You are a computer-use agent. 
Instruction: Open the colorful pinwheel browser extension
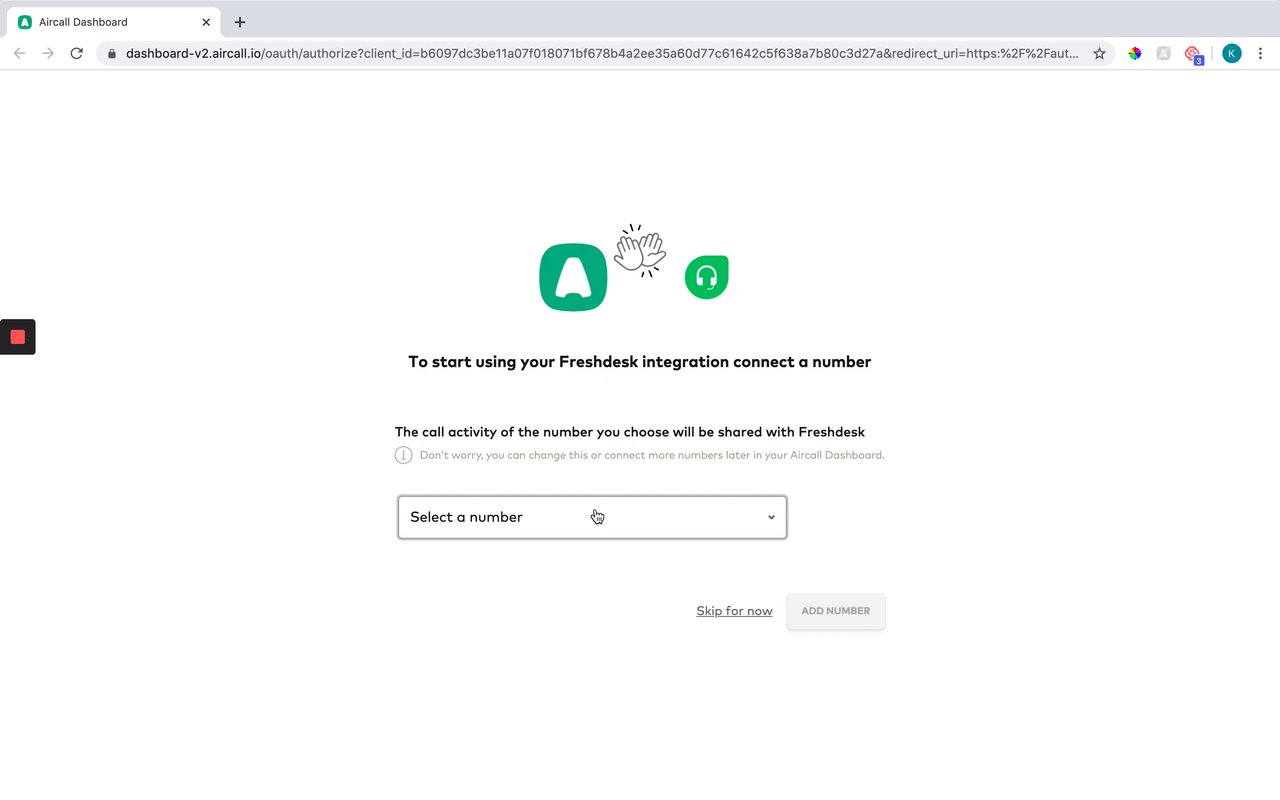coord(1135,53)
